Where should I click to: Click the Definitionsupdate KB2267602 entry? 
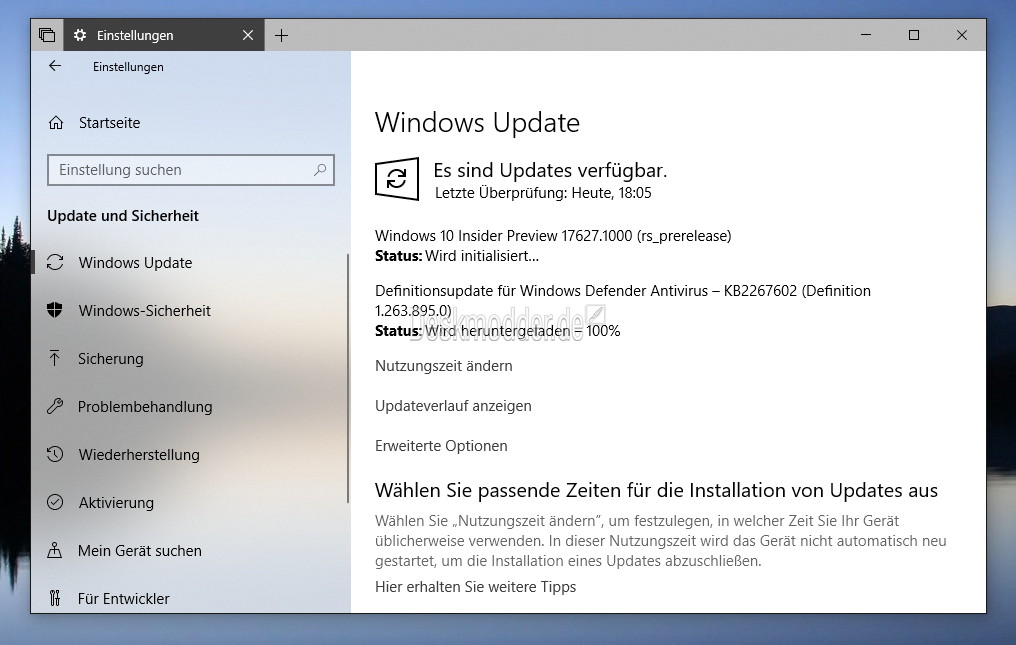(x=623, y=300)
